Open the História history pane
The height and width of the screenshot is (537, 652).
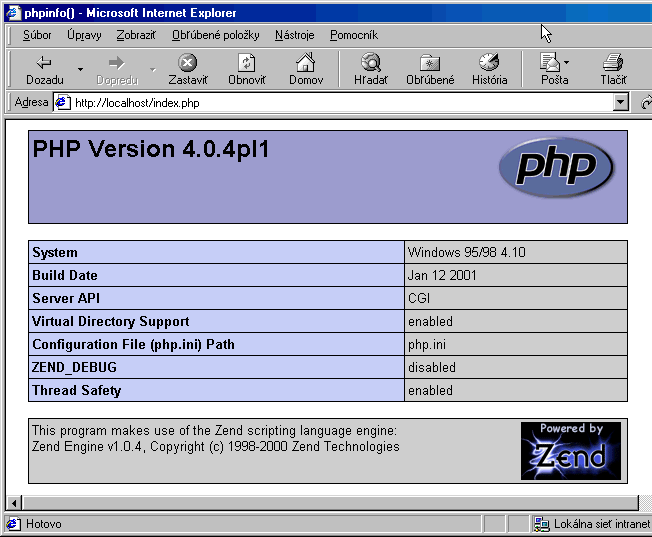pos(489,69)
